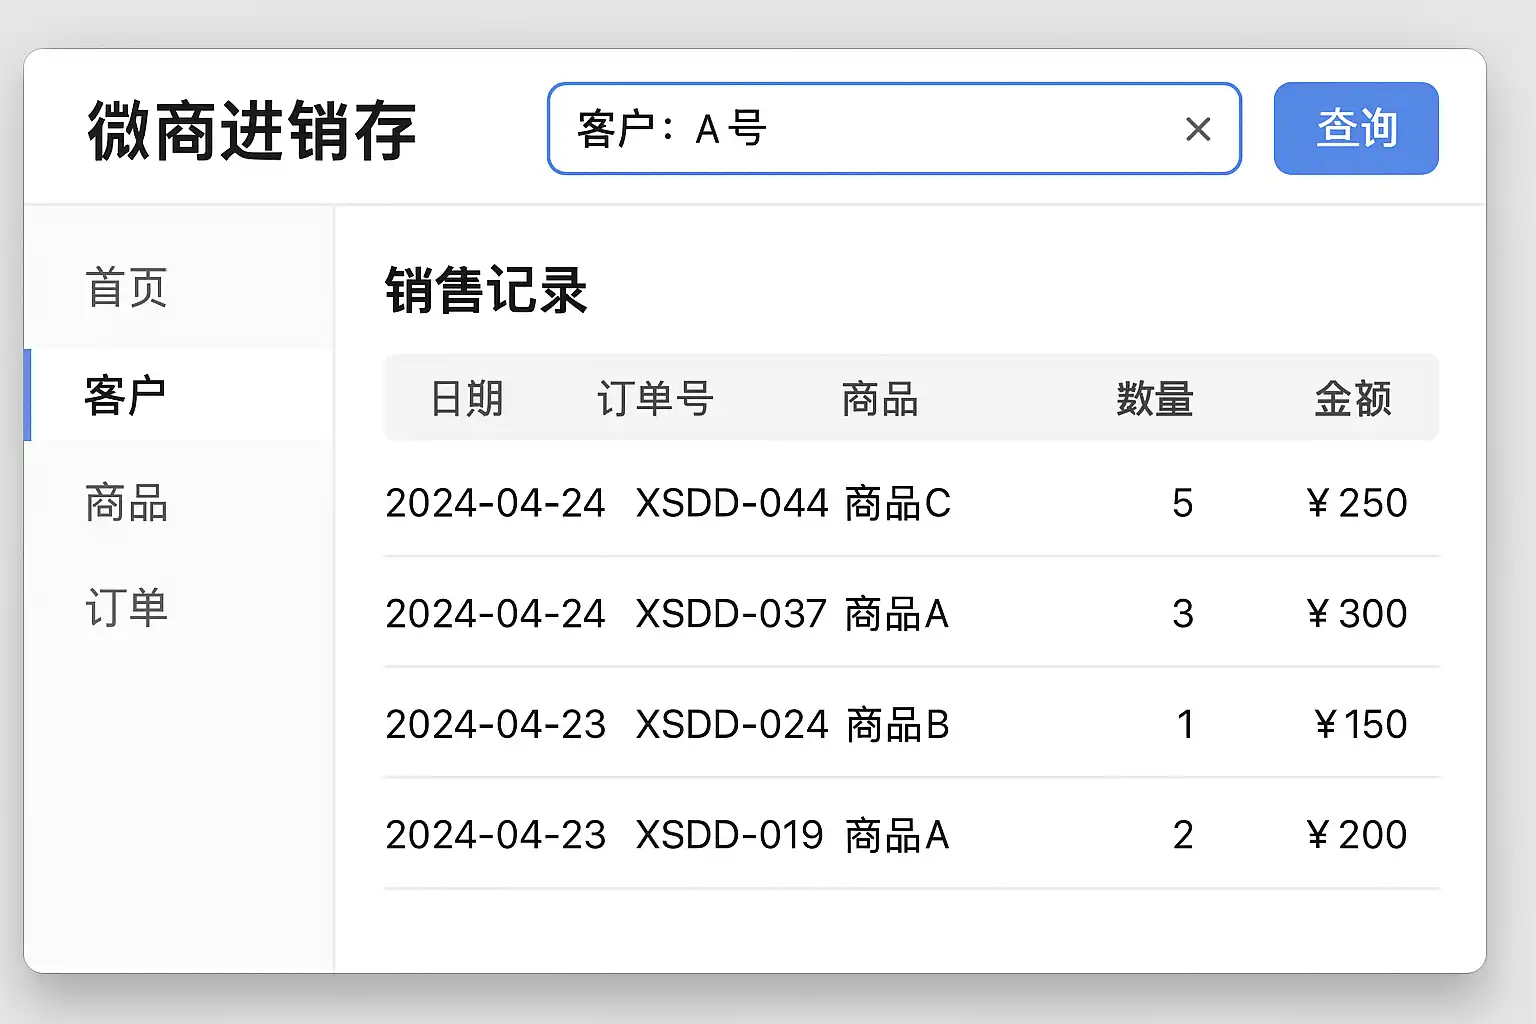The image size is (1536, 1024).
Task: Open order XSDD-024
Action: coord(732,725)
